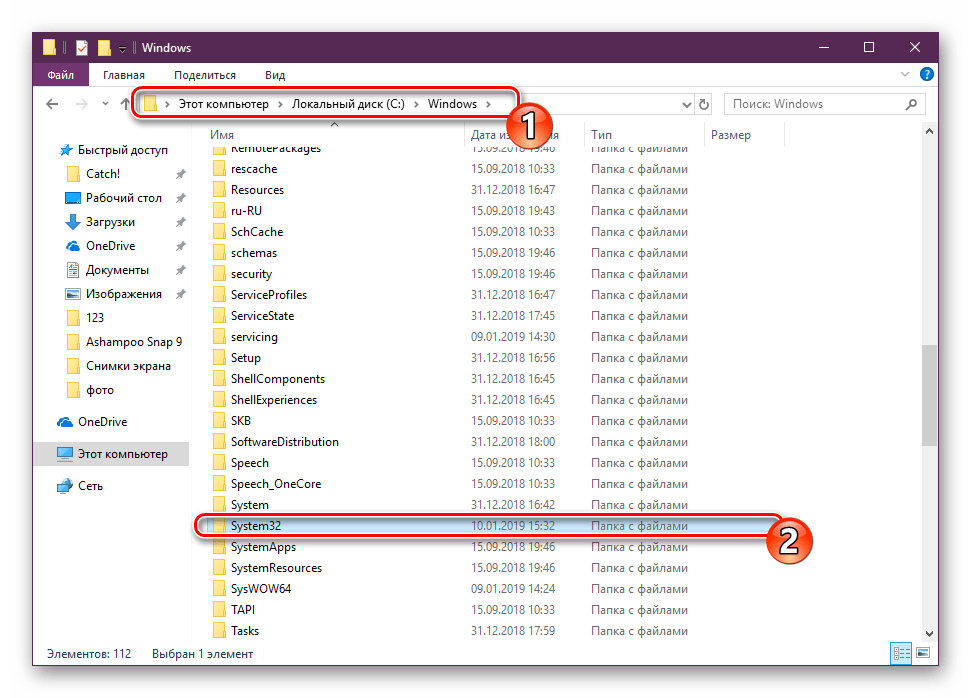Screen dimensions: 971x698
Task: Click the vertical scrollbar thumb
Action: (x=928, y=395)
